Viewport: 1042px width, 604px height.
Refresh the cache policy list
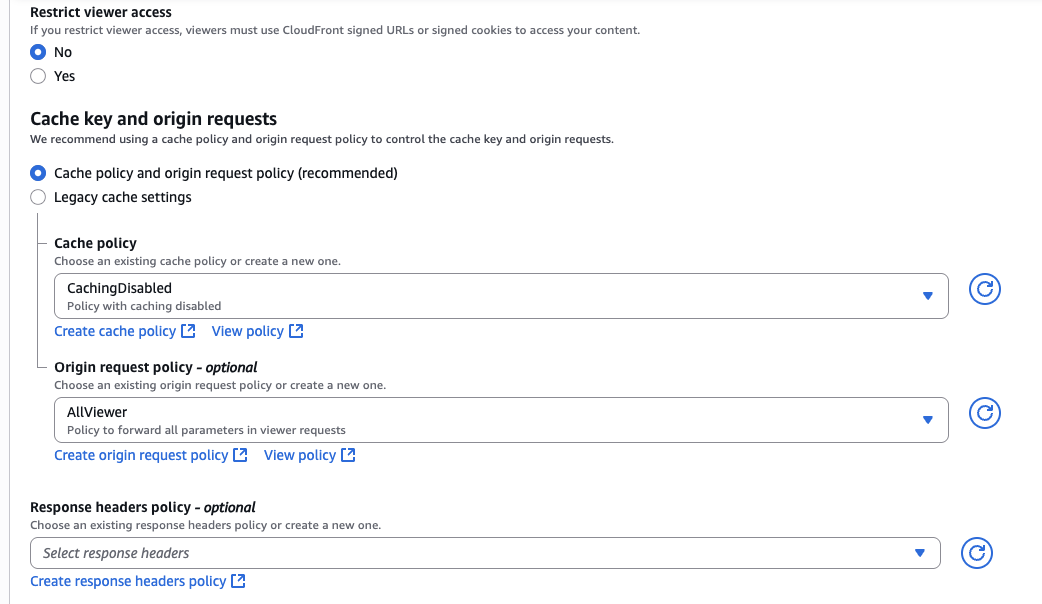click(985, 290)
